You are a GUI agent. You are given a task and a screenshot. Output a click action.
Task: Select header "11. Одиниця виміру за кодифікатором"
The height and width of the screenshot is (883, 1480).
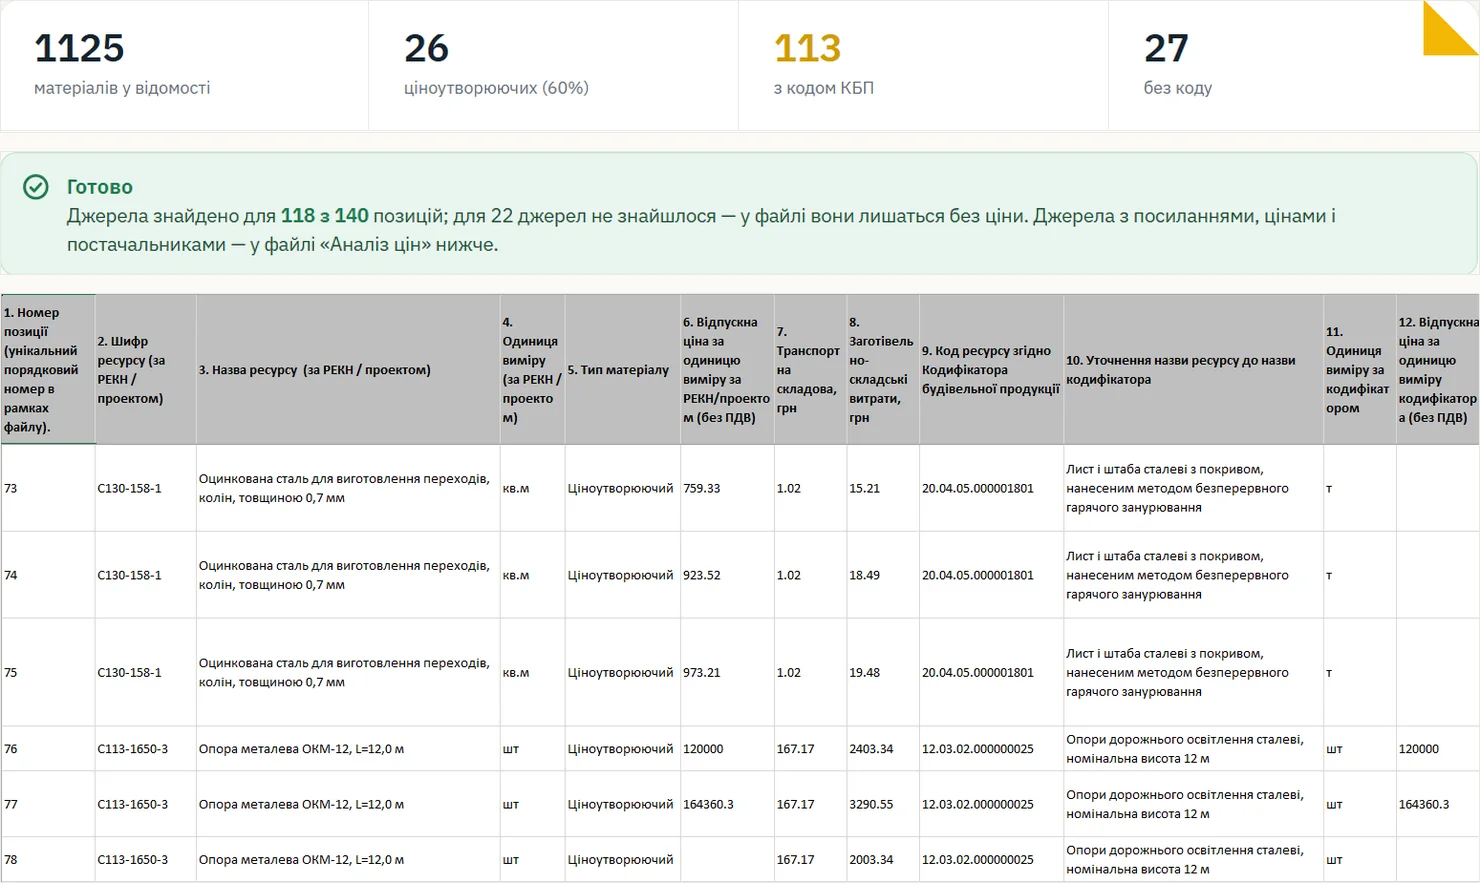click(x=1360, y=370)
